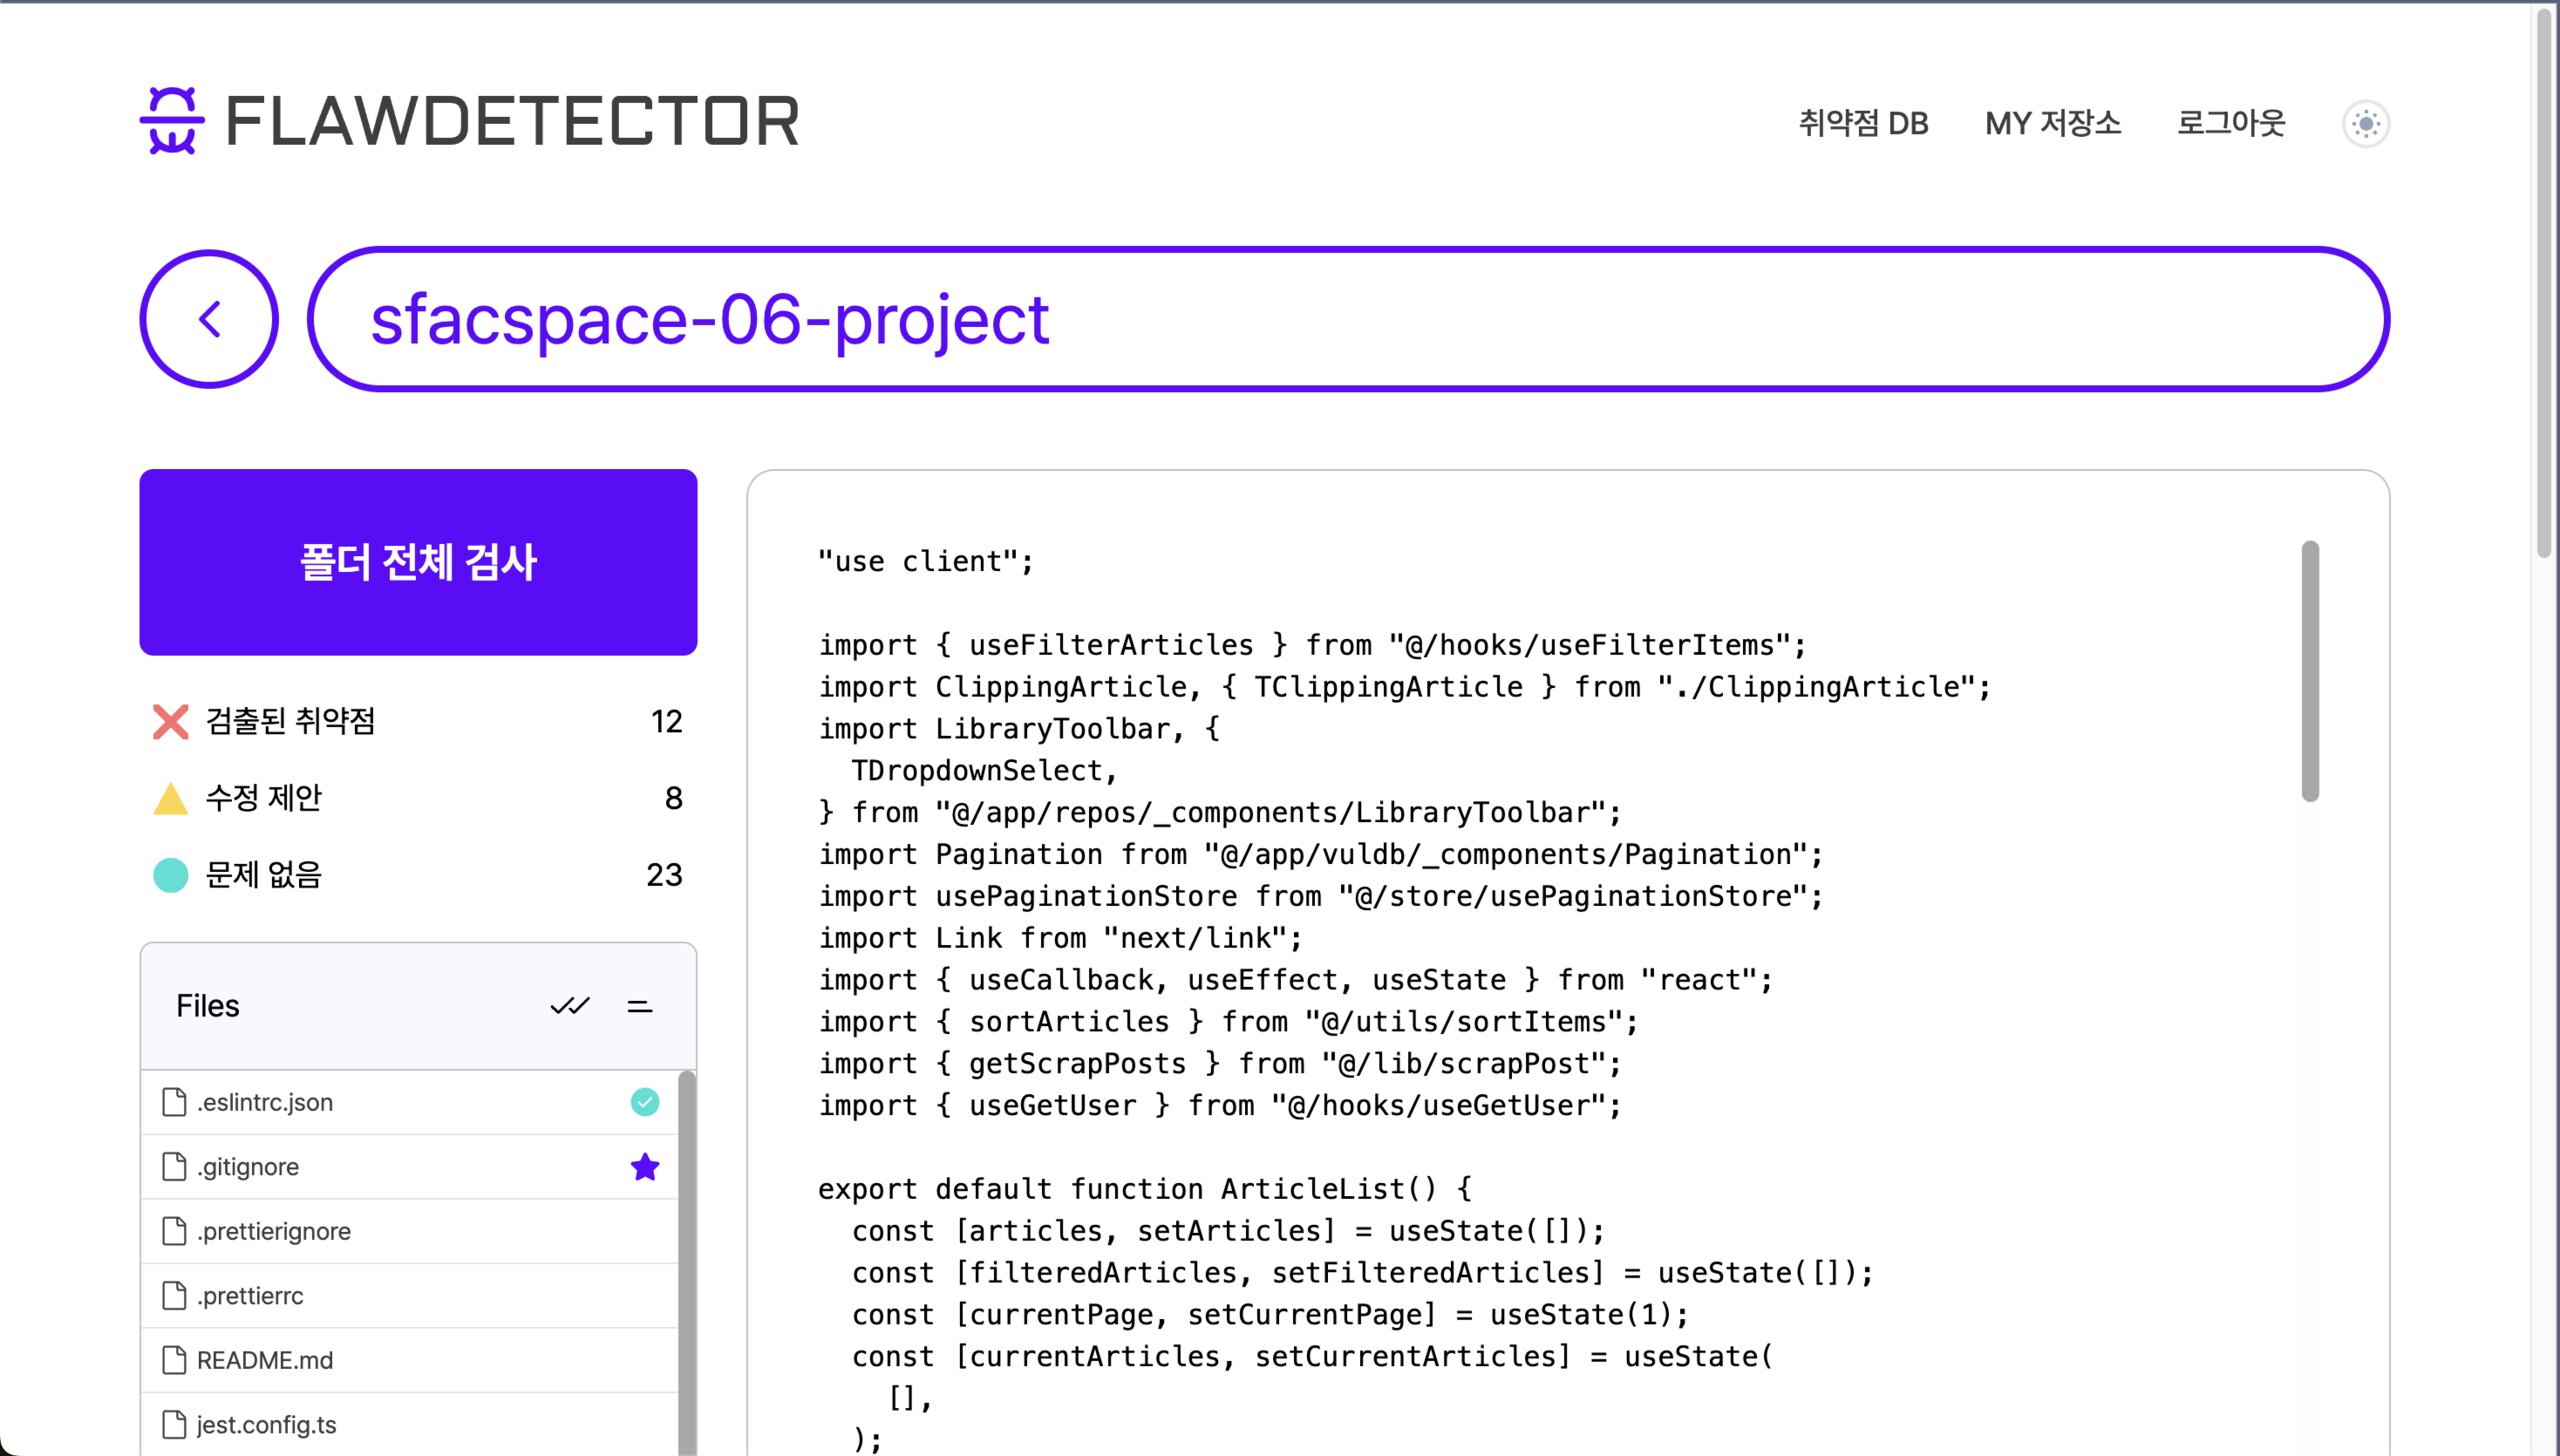Open the .prettierrc file
The height and width of the screenshot is (1456, 2560).
(x=410, y=1296)
